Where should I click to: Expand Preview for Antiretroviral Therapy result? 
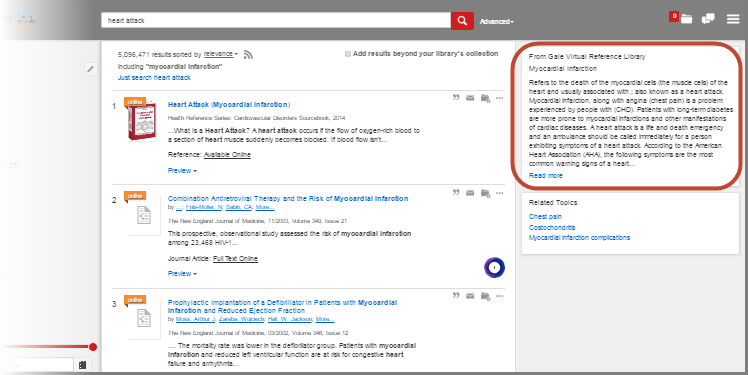(x=182, y=273)
